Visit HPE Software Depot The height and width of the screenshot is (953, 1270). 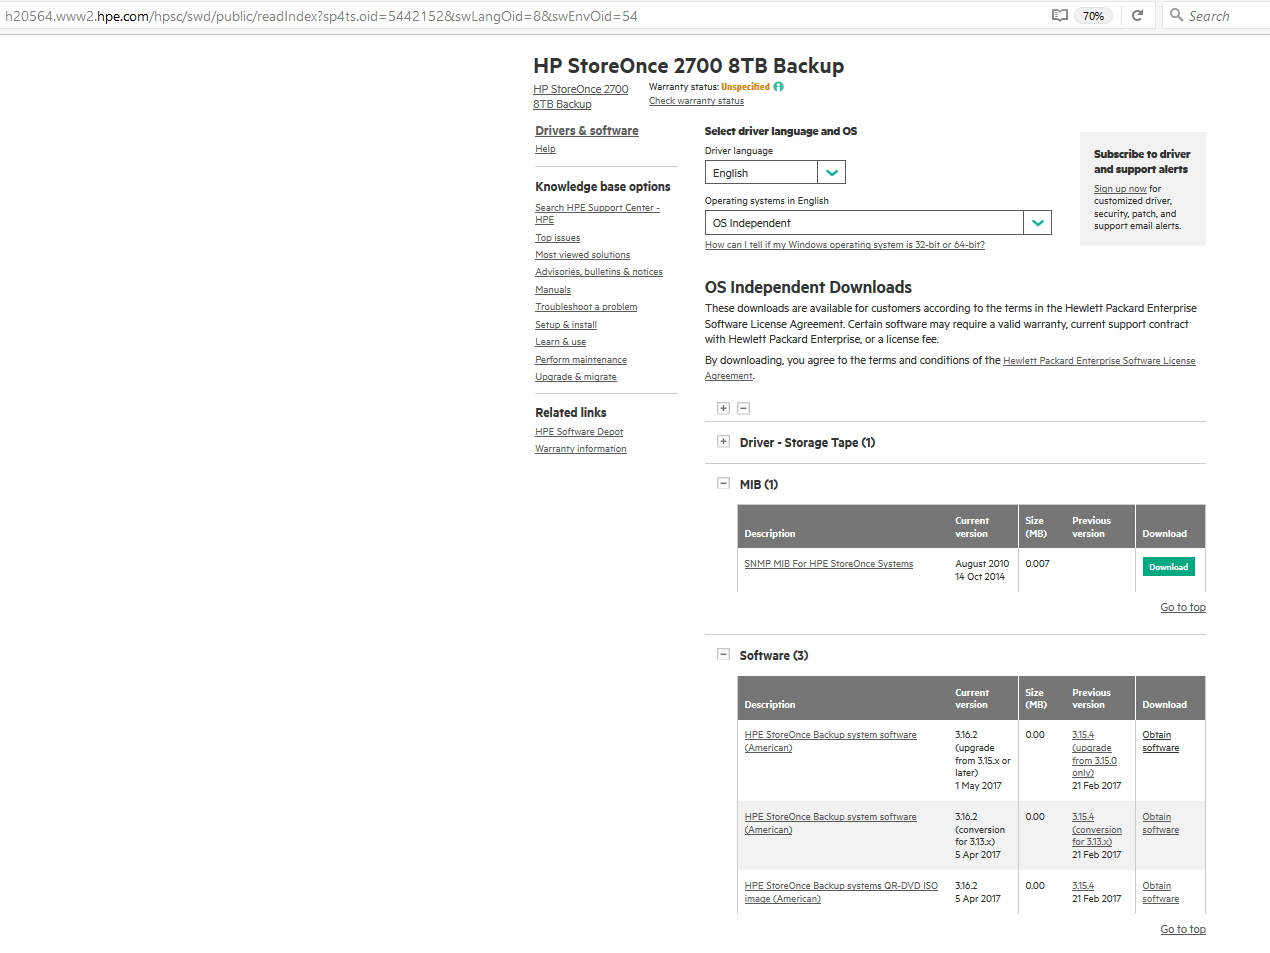click(579, 432)
